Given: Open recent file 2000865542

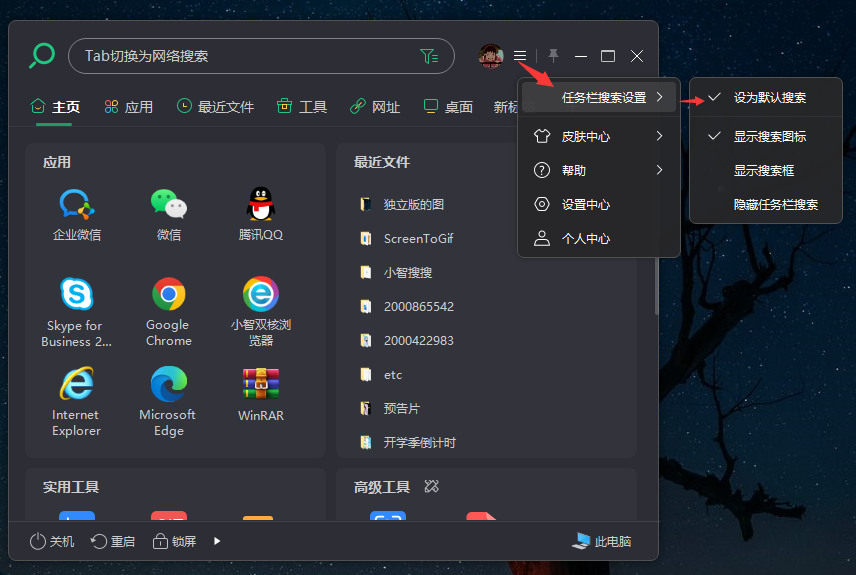Looking at the screenshot, I should (407, 306).
